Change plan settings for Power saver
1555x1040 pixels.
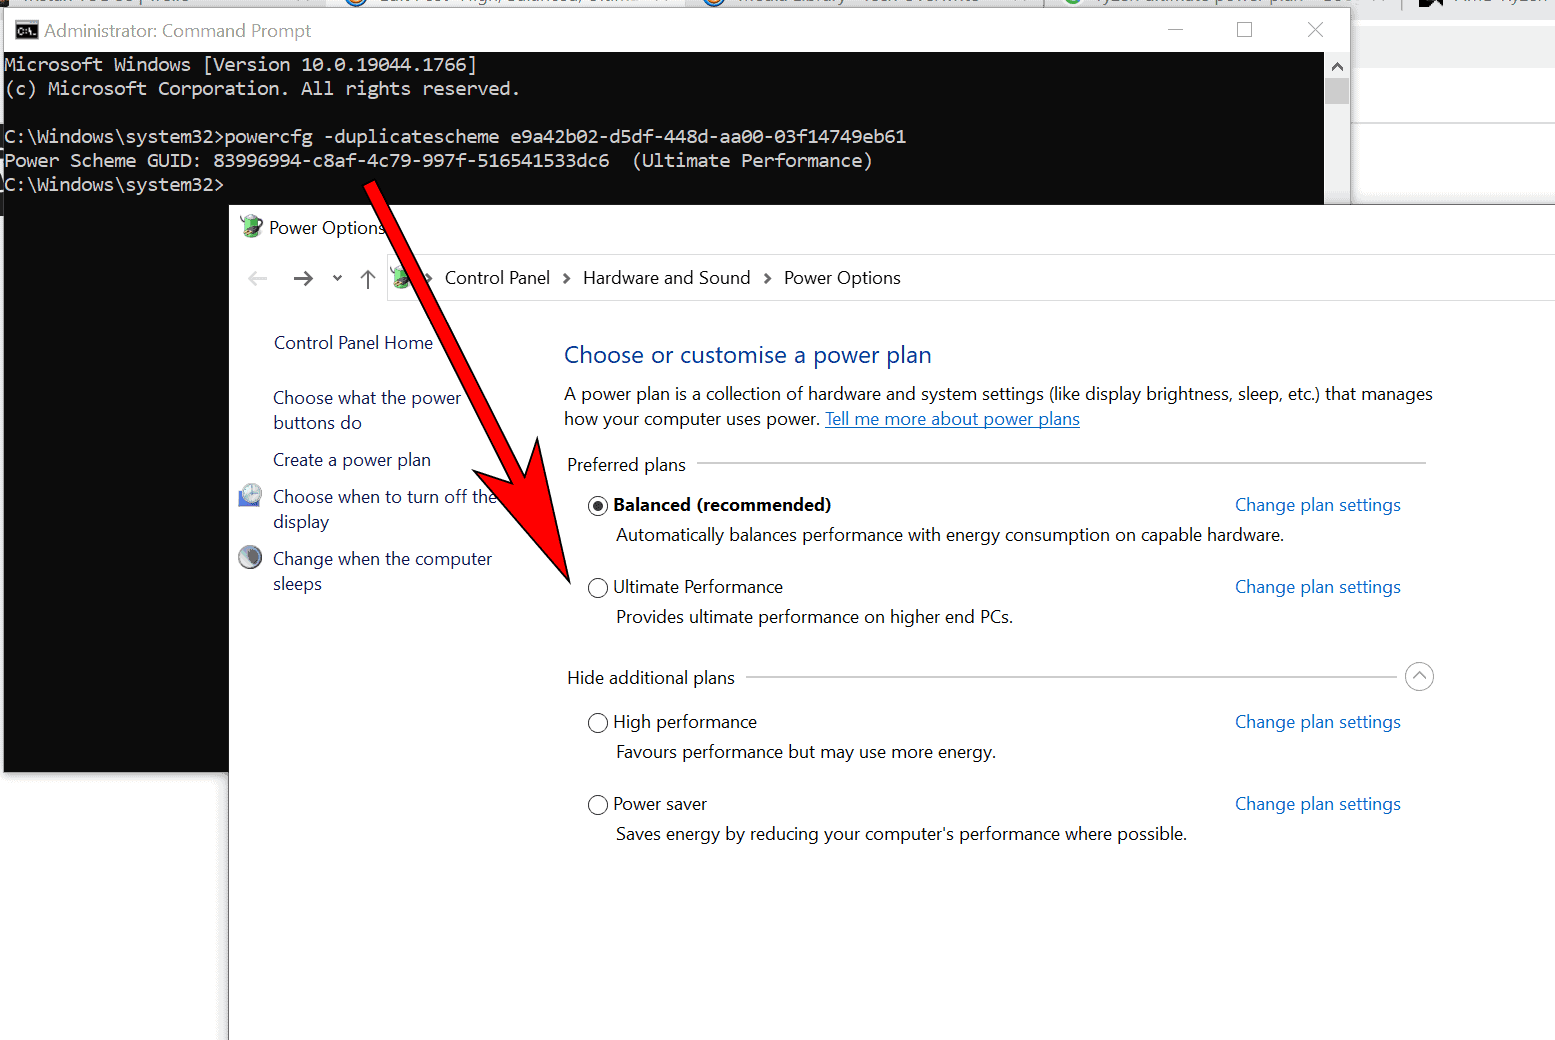point(1317,804)
